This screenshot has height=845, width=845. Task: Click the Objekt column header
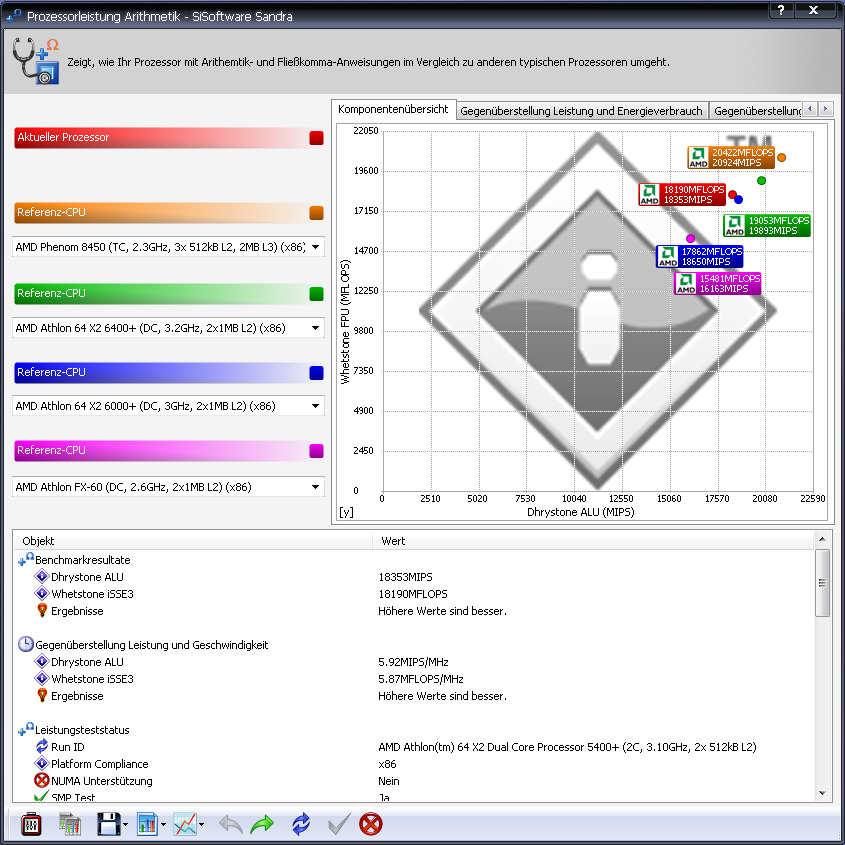pos(193,541)
